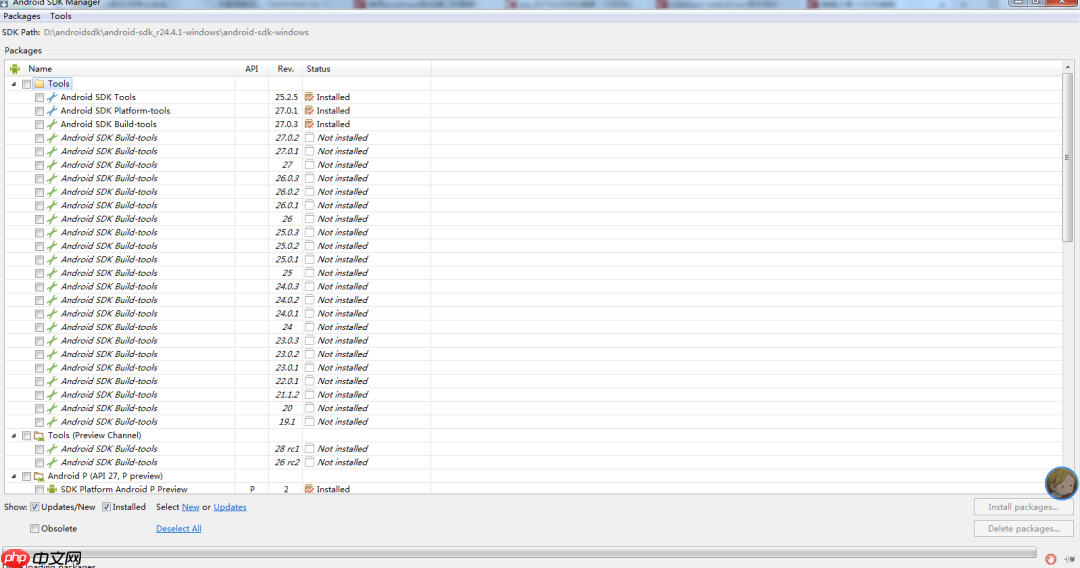Screen dimensions: 1080x568
Task: Click the Install packages... button
Action: (x=1023, y=507)
